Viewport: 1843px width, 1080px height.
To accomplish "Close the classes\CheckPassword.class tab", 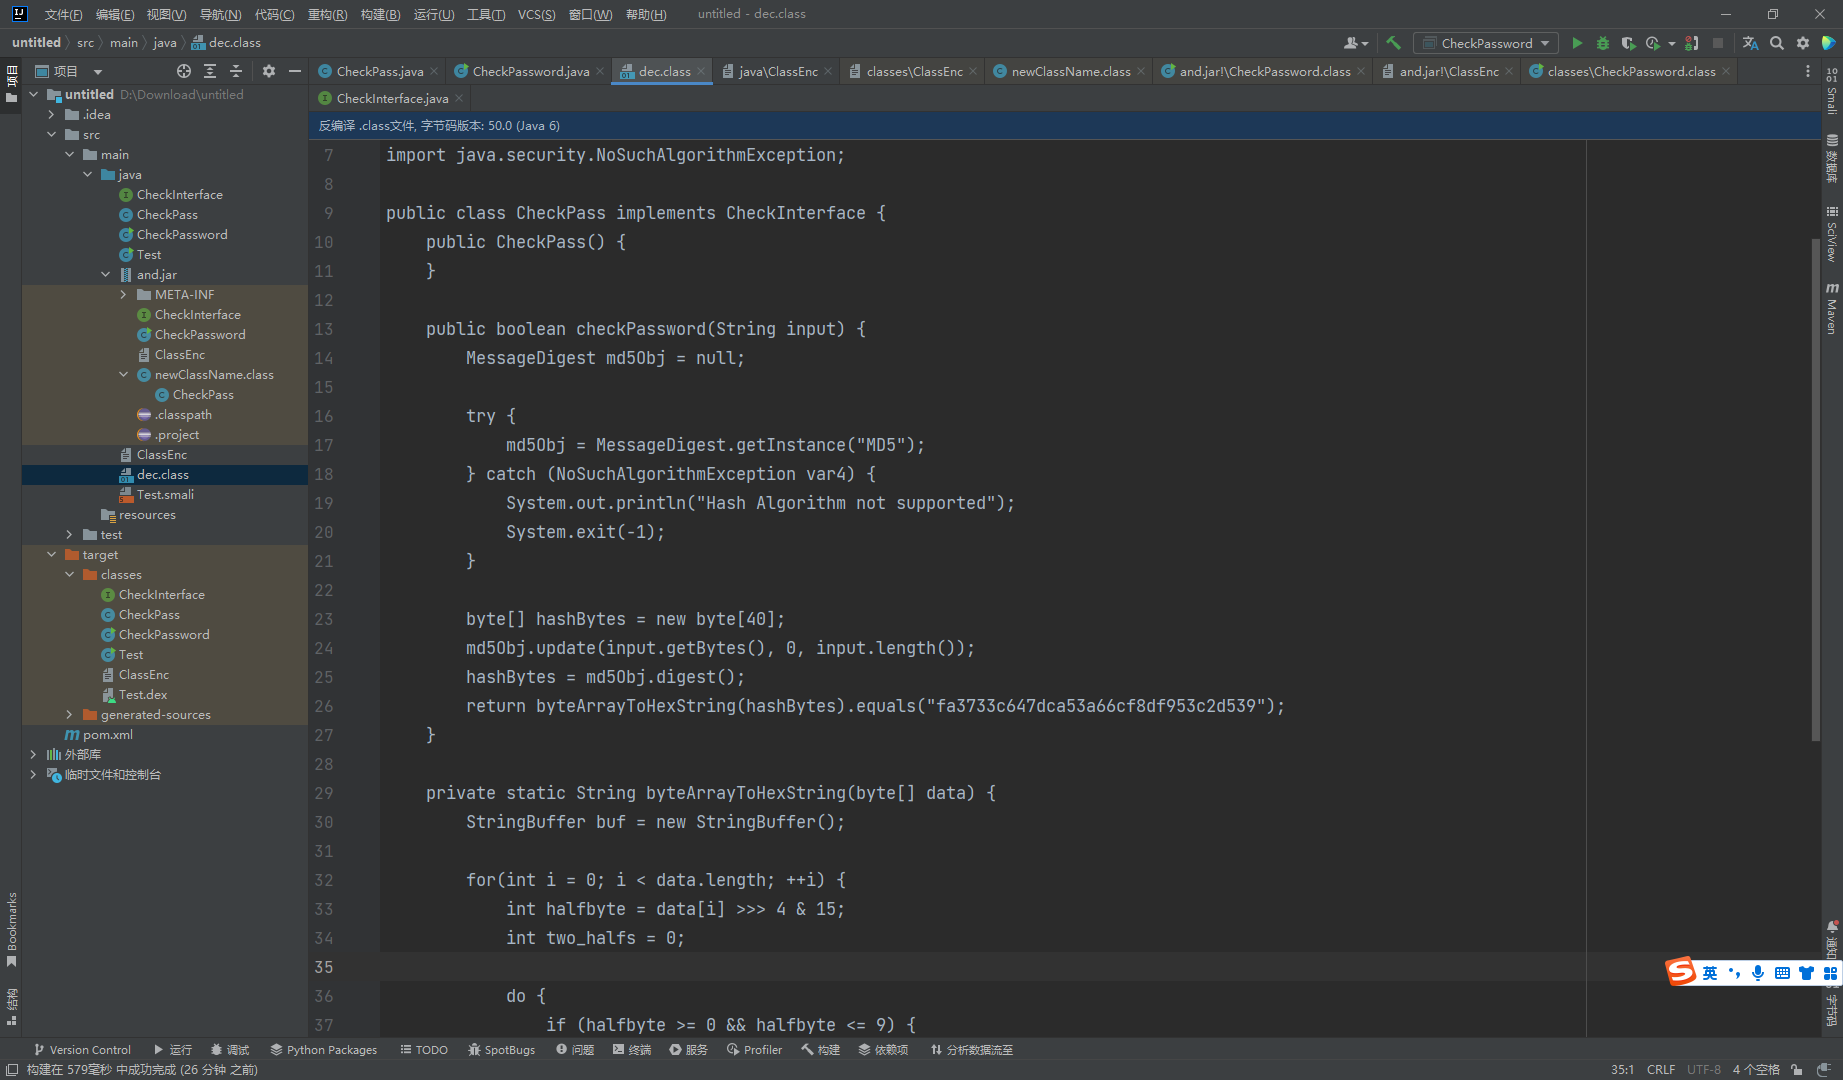I will coord(1726,71).
